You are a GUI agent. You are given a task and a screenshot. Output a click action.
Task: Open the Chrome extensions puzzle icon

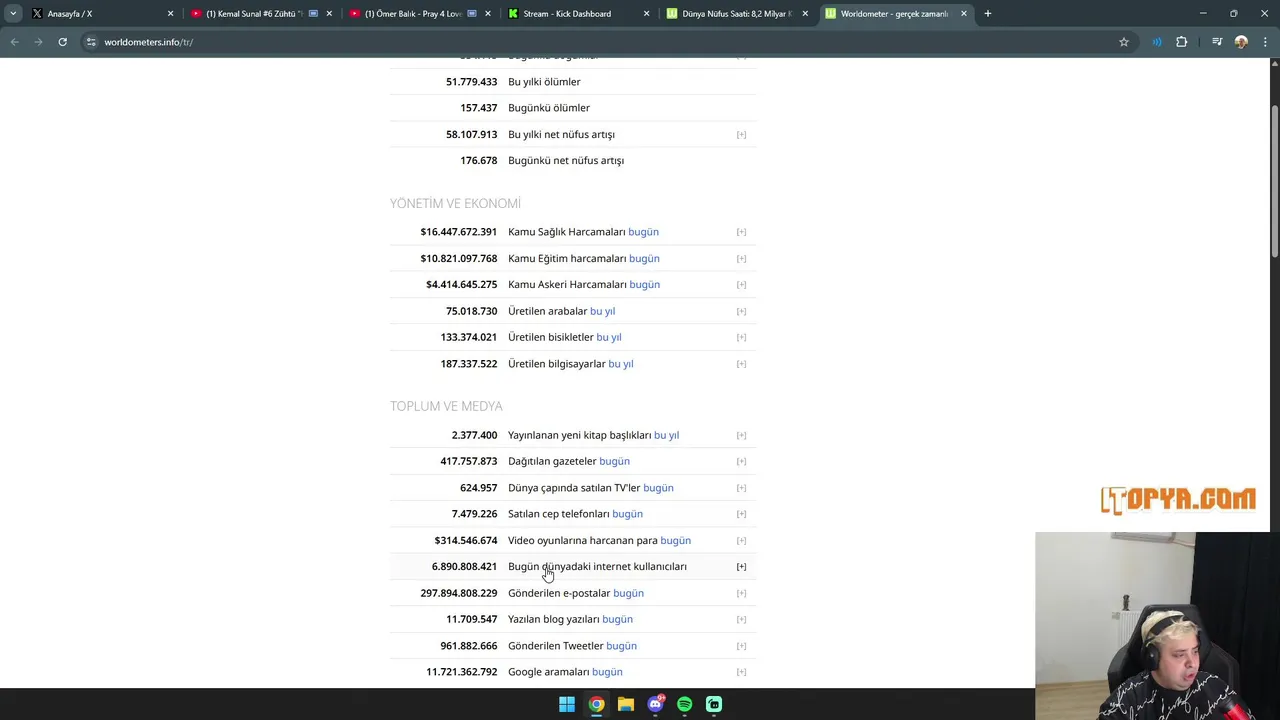[x=1182, y=42]
